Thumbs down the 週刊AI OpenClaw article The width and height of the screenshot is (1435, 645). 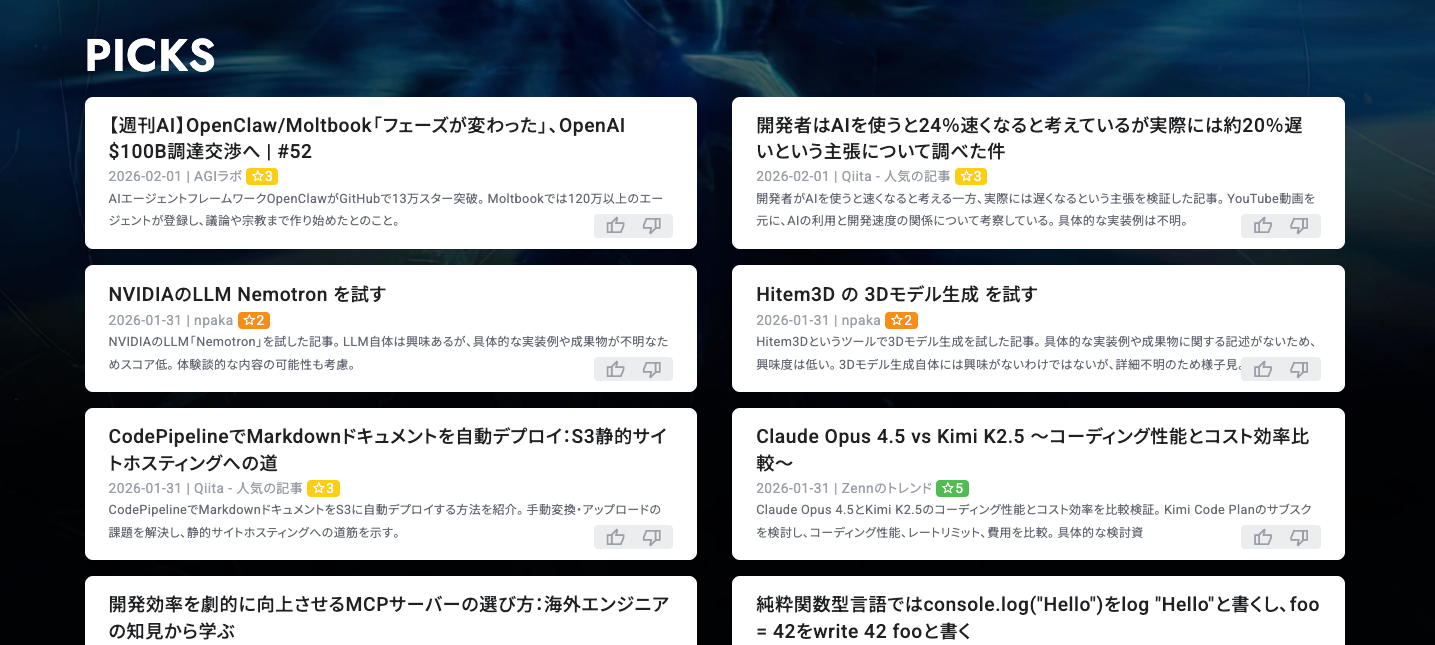pyautogui.click(x=652, y=225)
